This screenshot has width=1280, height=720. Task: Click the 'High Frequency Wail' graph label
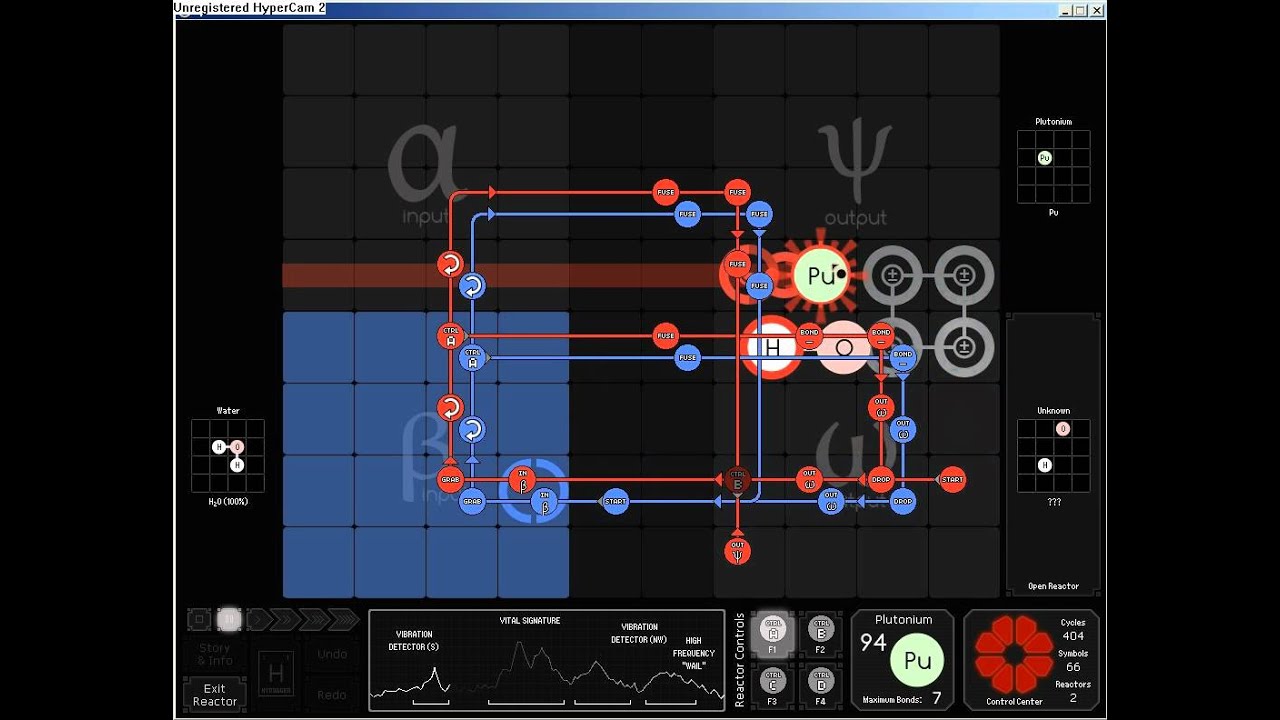tap(693, 652)
